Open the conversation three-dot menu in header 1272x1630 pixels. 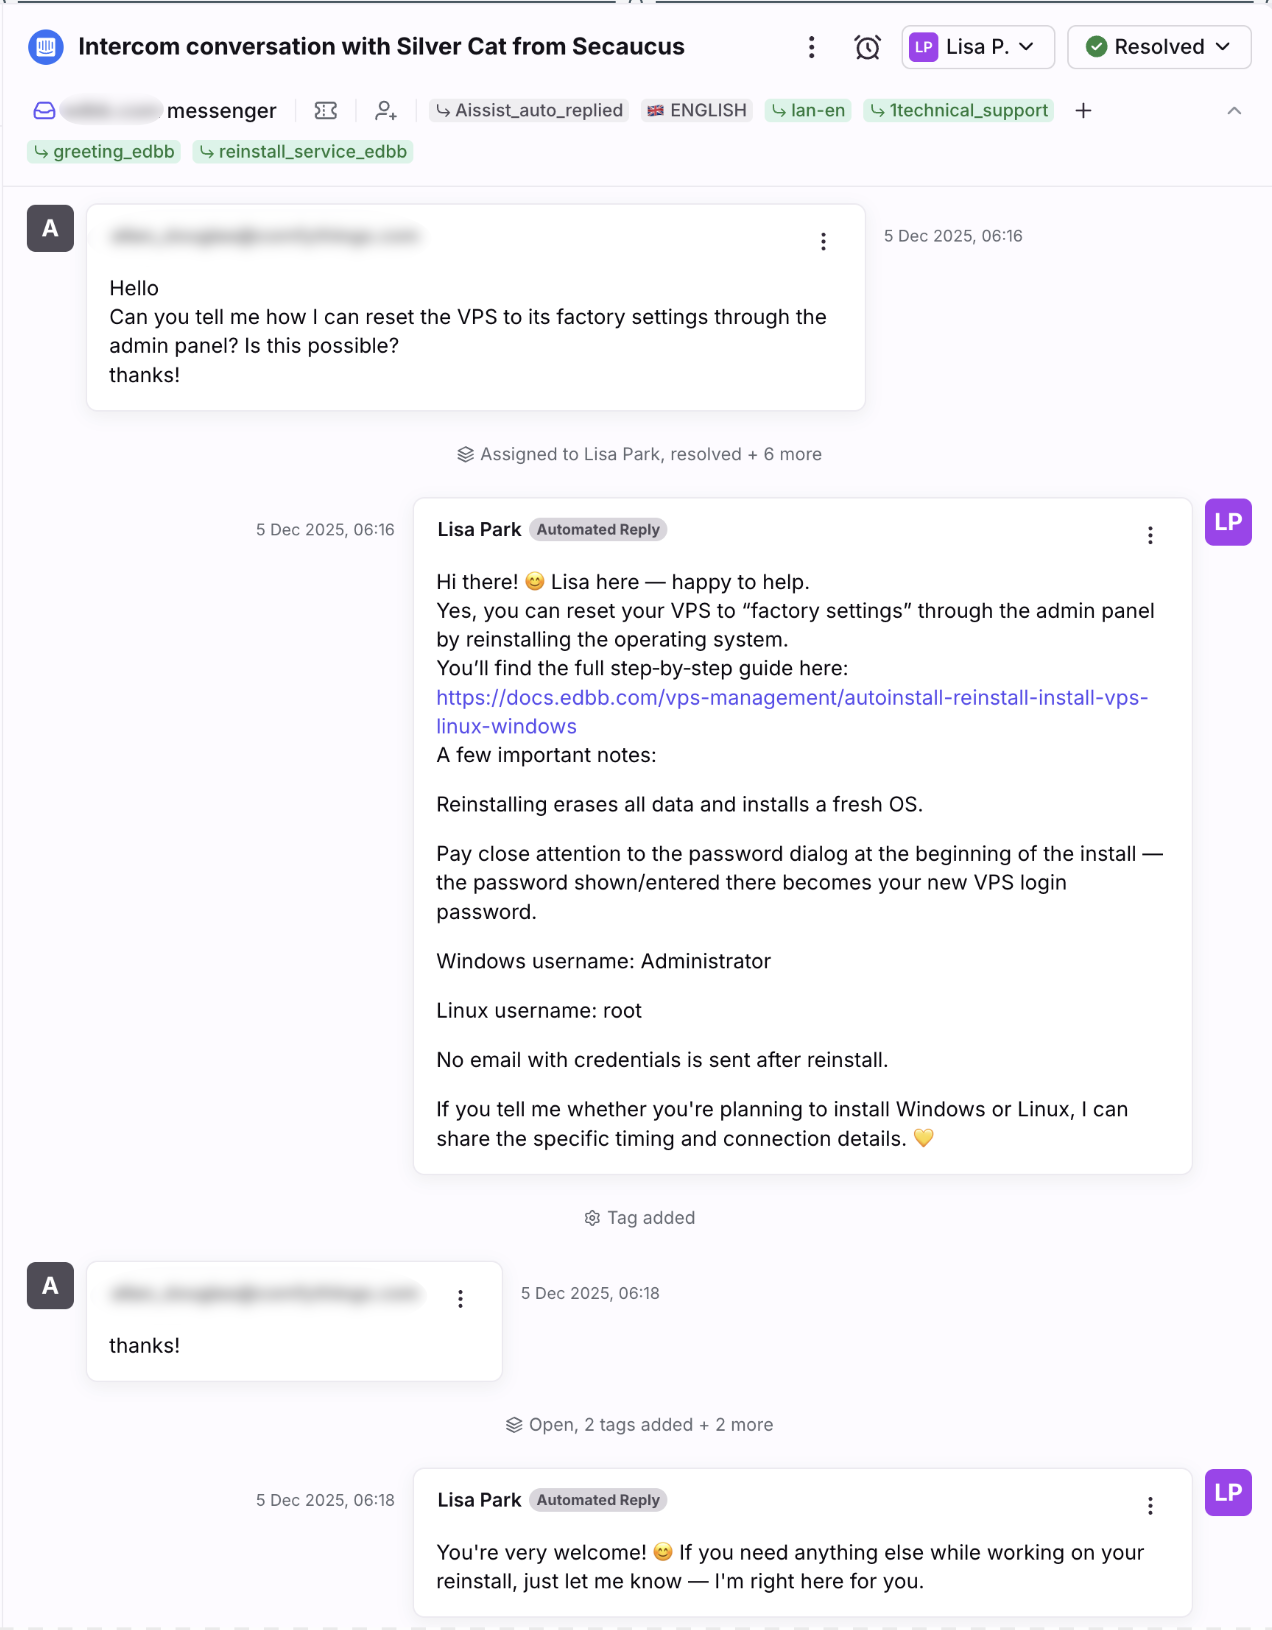pyautogui.click(x=811, y=47)
